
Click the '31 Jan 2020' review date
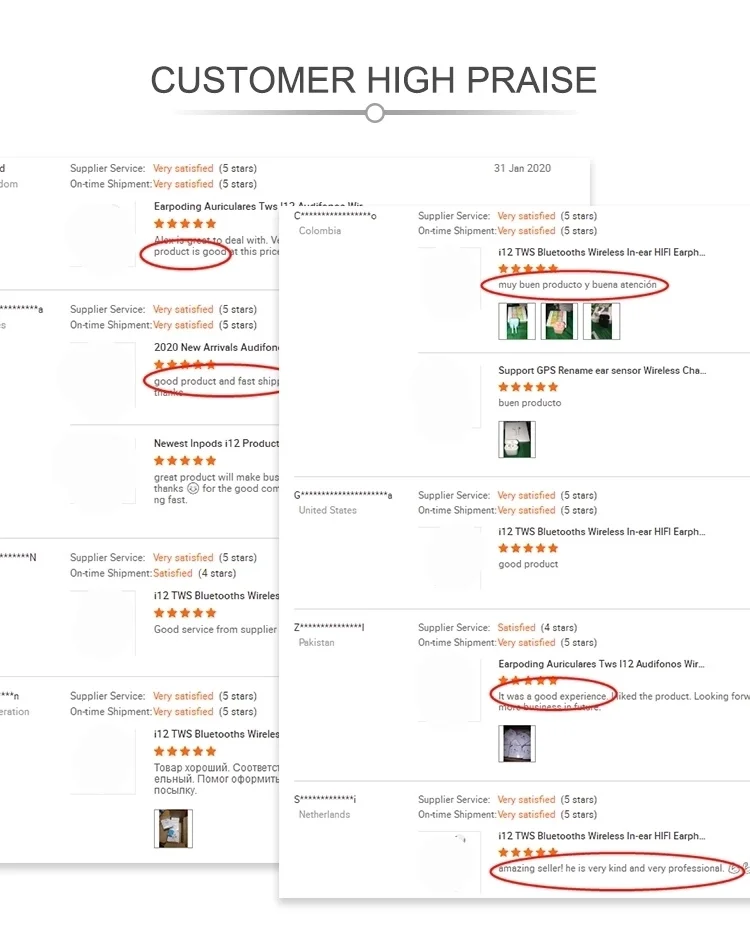522,168
